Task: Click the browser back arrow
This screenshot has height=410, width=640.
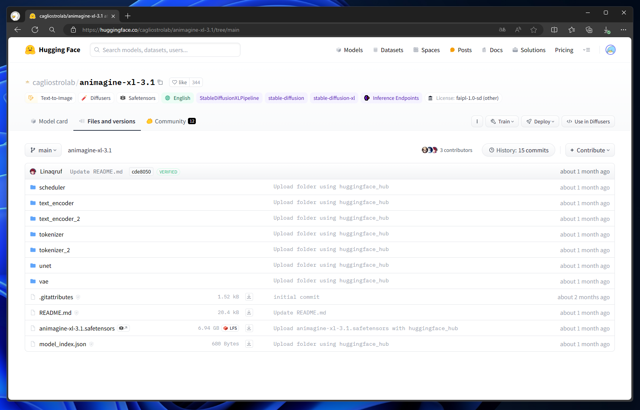Action: pos(18,30)
